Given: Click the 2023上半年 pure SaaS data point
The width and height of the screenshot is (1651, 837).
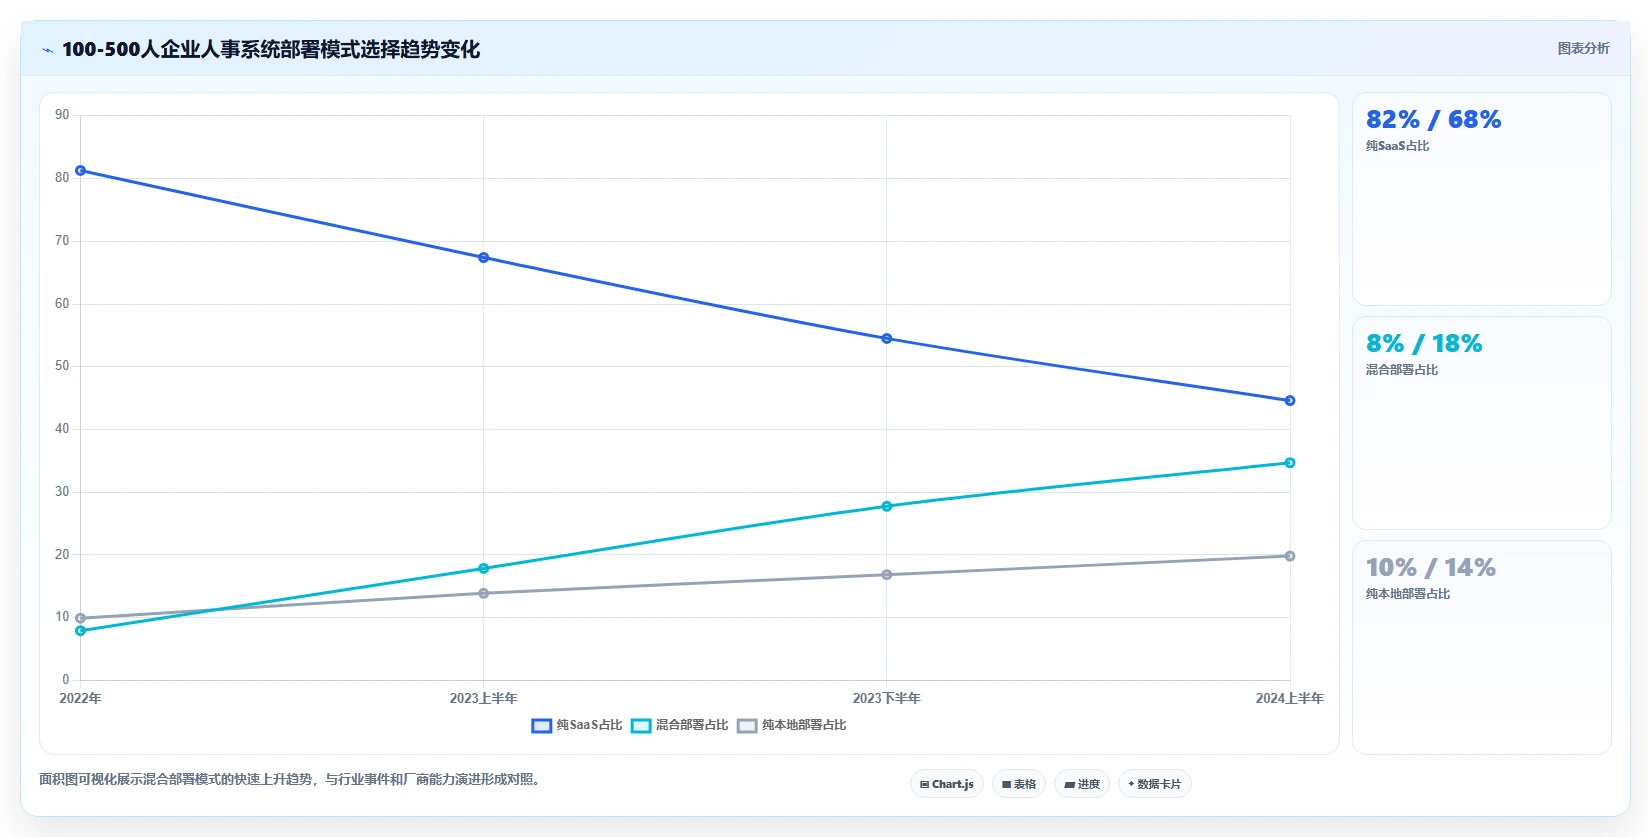Looking at the screenshot, I should pos(484,258).
